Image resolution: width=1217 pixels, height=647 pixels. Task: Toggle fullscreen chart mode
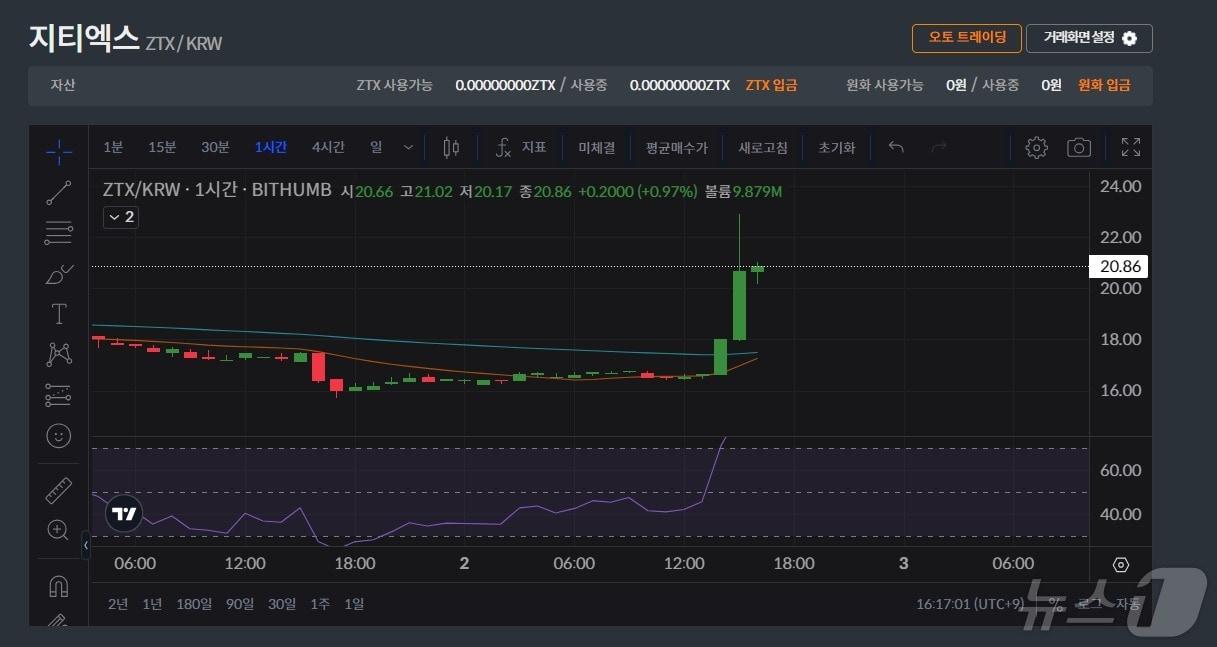point(1131,146)
